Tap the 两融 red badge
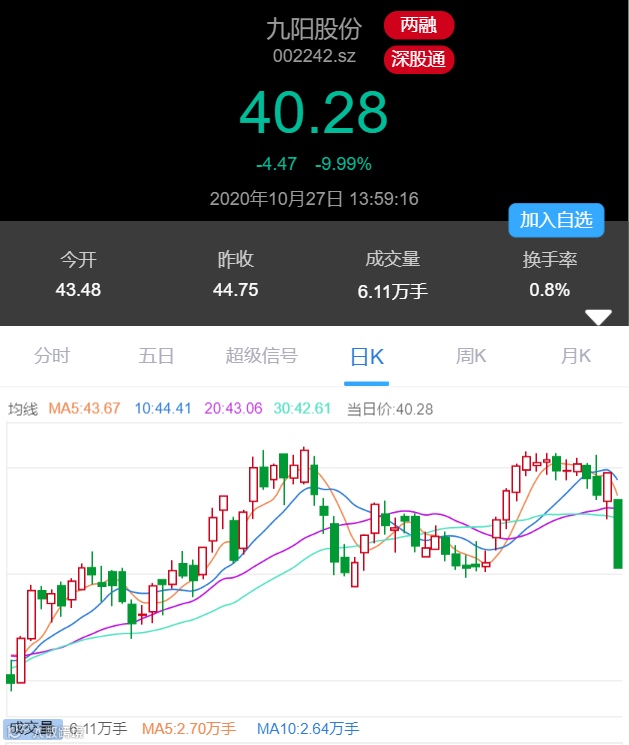This screenshot has width=629, height=745. tap(419, 25)
